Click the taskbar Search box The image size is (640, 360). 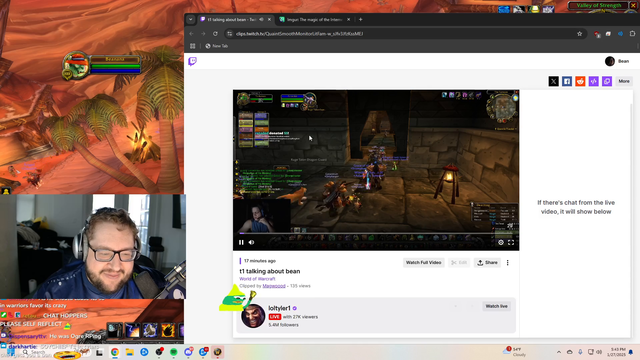click(x=38, y=352)
